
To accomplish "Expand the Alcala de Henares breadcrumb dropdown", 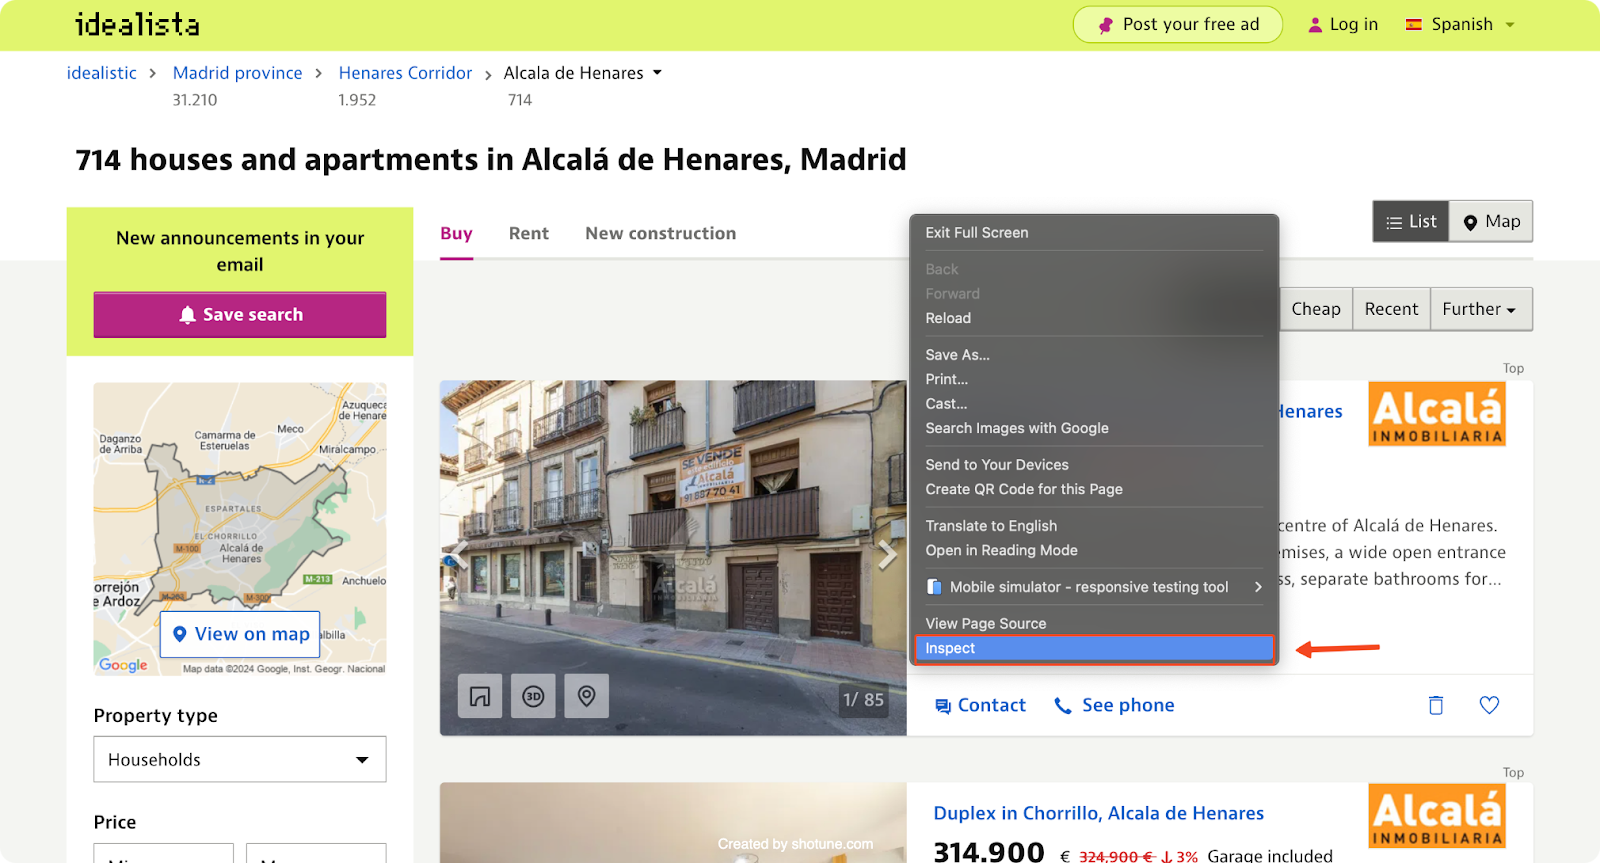I will (x=657, y=73).
